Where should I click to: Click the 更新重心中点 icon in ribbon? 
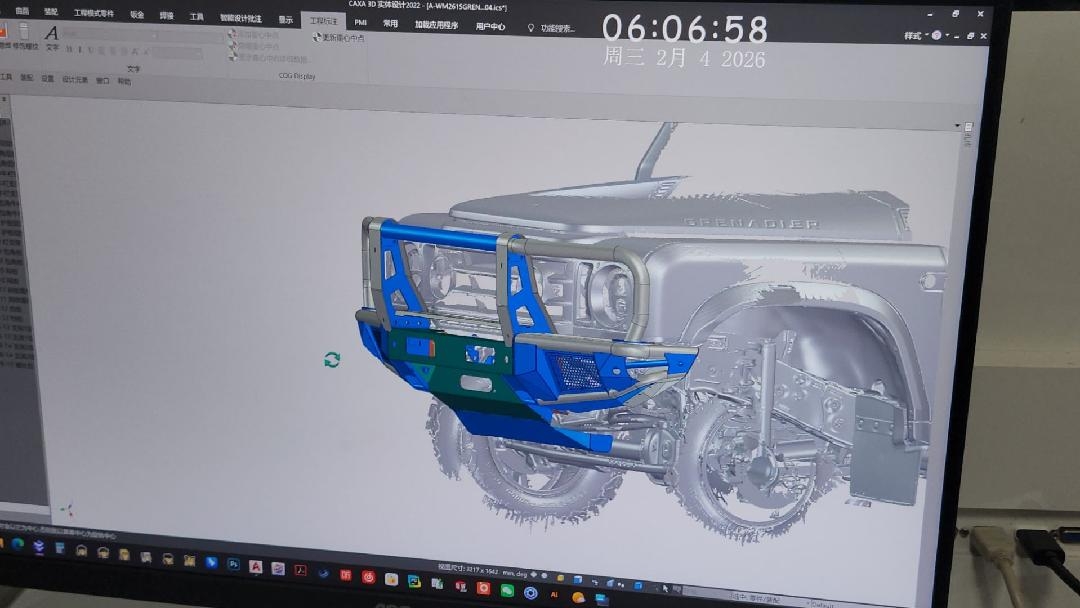coord(318,38)
